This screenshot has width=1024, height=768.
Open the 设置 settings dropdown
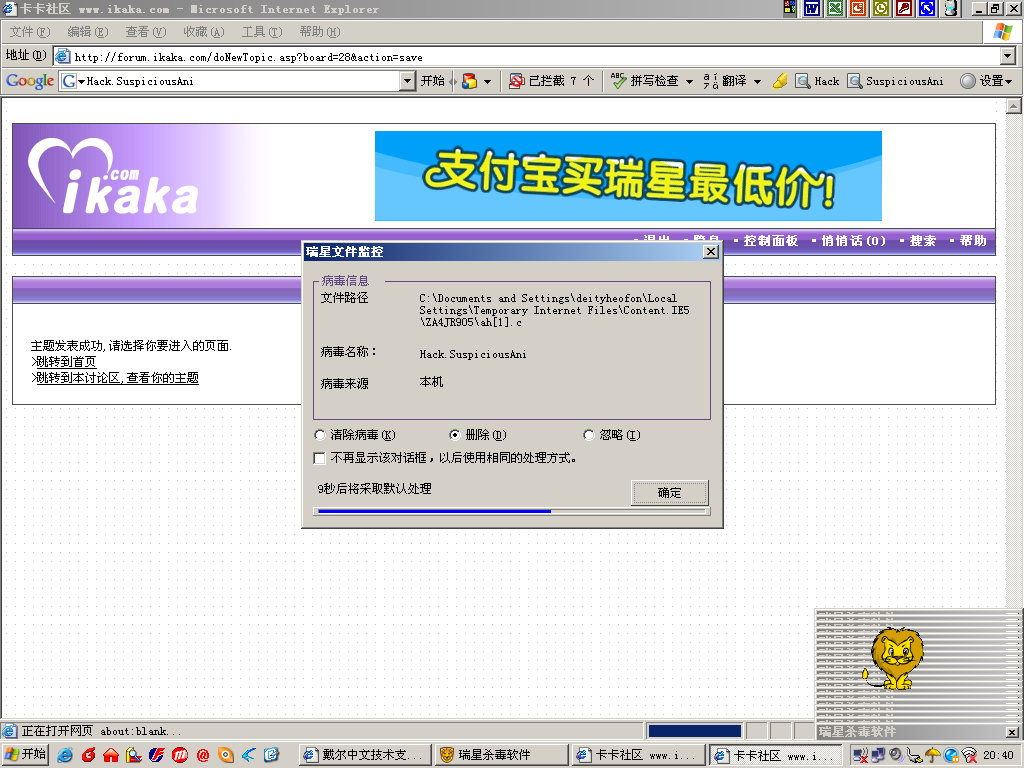point(987,81)
